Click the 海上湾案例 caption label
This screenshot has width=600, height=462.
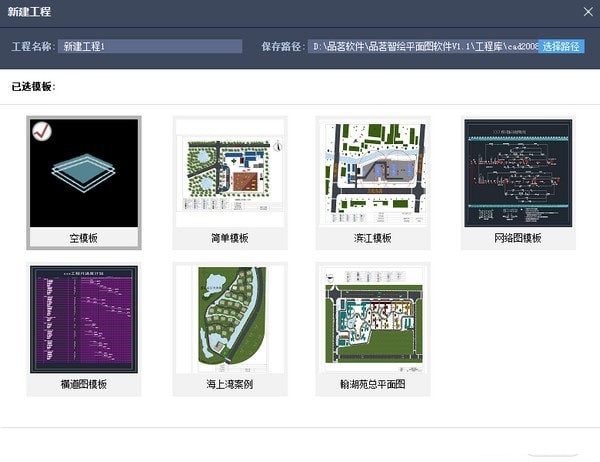[x=230, y=384]
